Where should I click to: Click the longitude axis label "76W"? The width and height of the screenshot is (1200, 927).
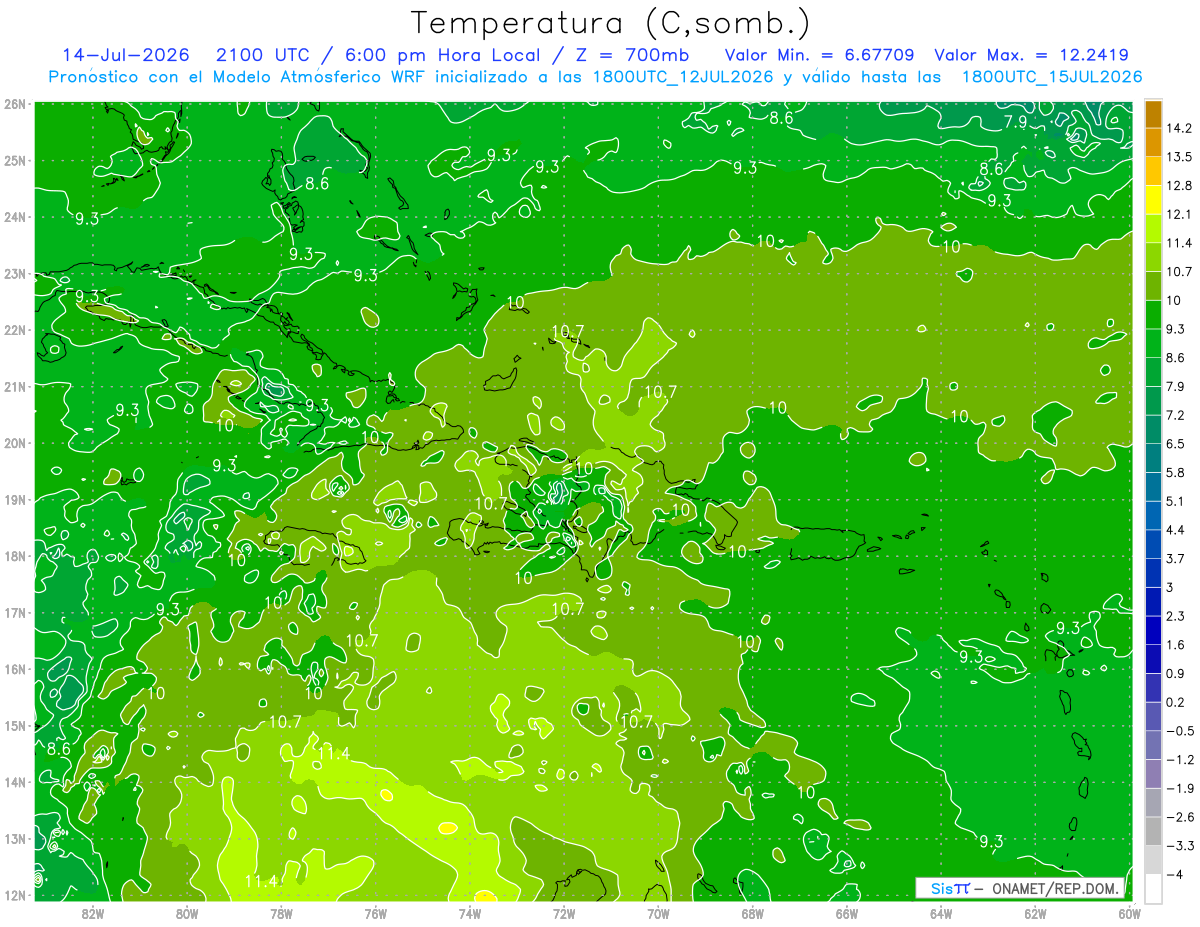376,913
